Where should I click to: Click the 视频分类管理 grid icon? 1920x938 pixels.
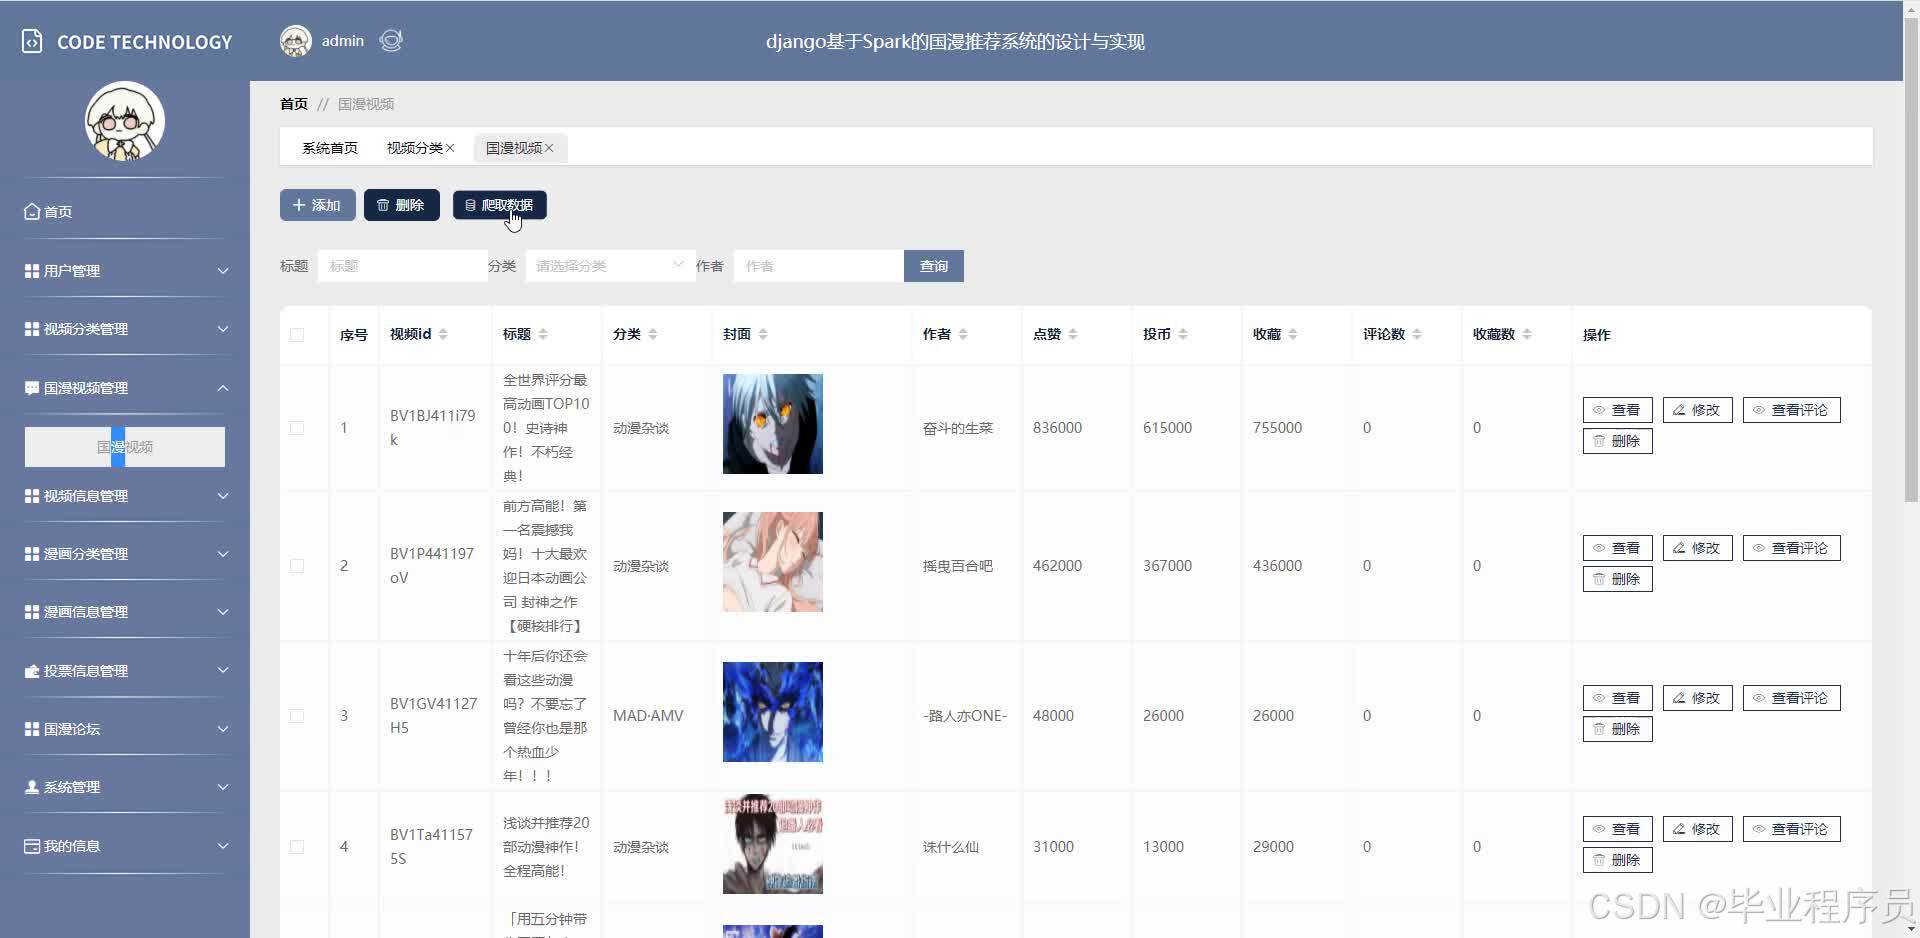click(x=32, y=329)
